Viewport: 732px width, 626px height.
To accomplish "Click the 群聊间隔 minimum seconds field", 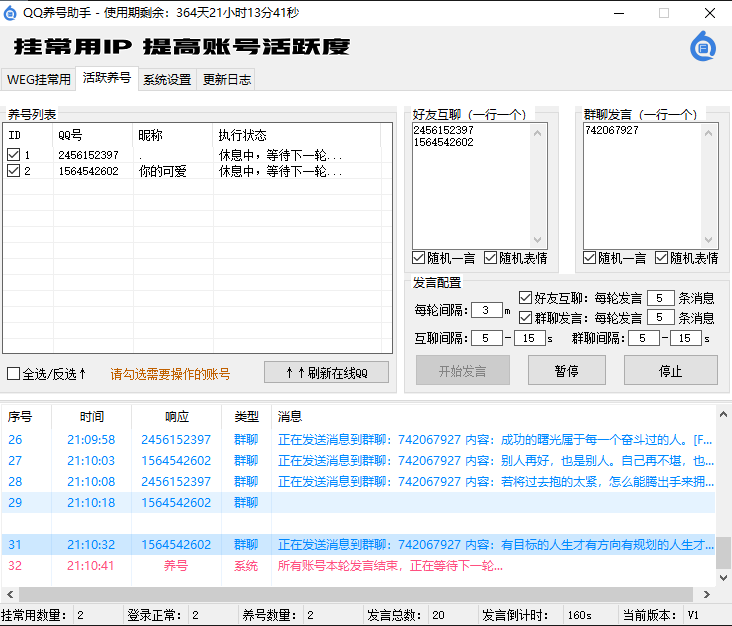I will coord(643,338).
